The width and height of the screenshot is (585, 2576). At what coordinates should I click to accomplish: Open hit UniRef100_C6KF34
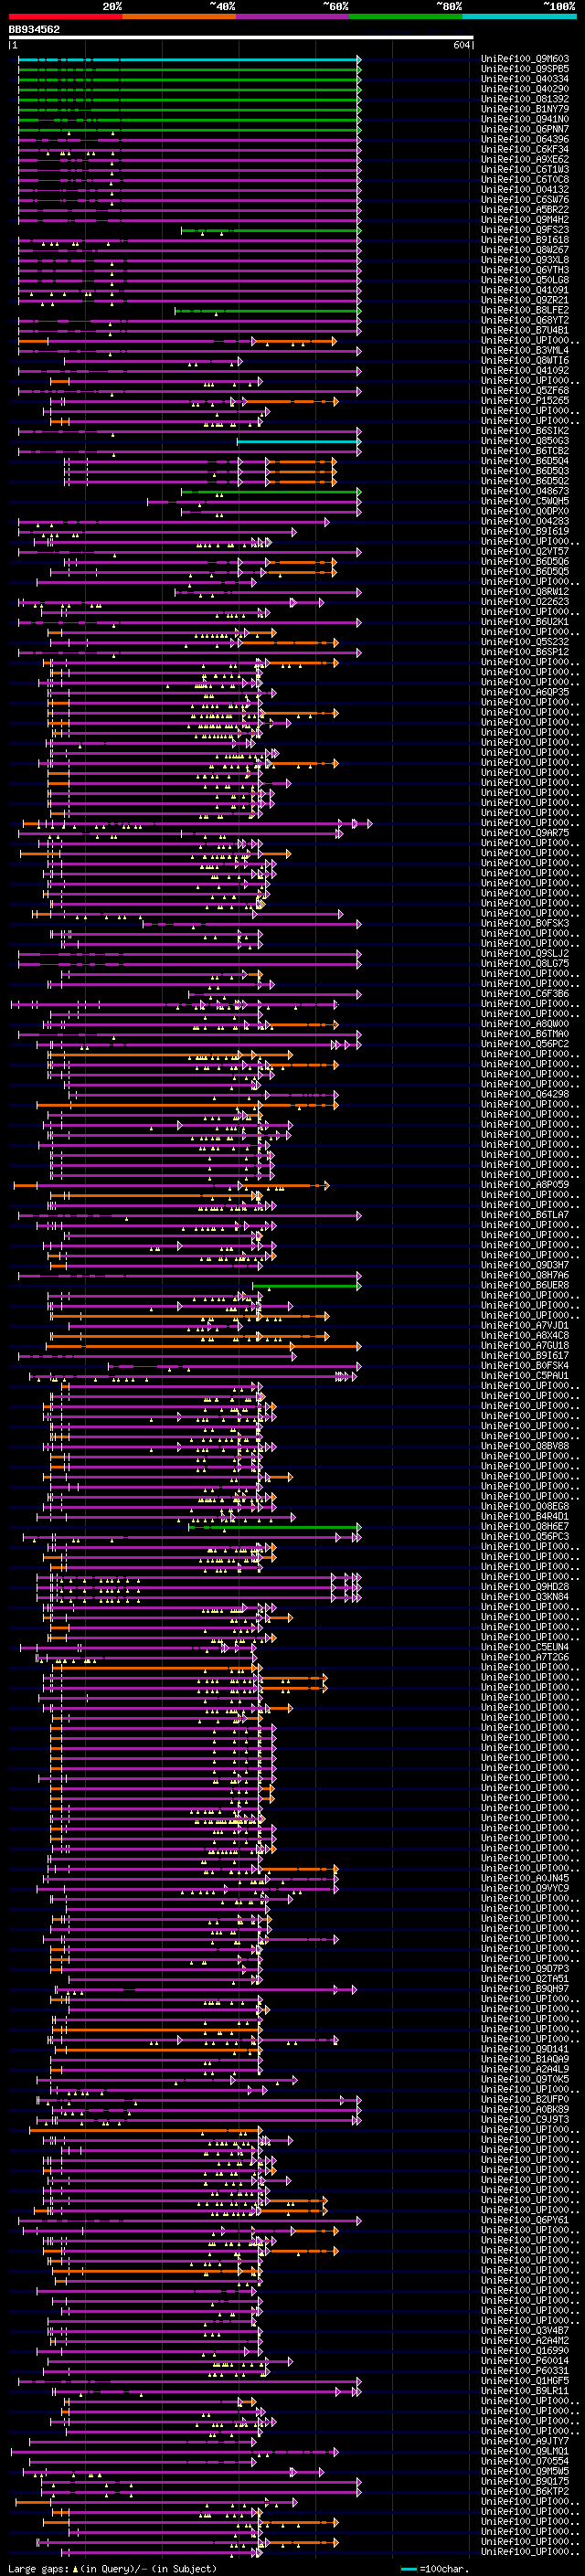(525, 149)
